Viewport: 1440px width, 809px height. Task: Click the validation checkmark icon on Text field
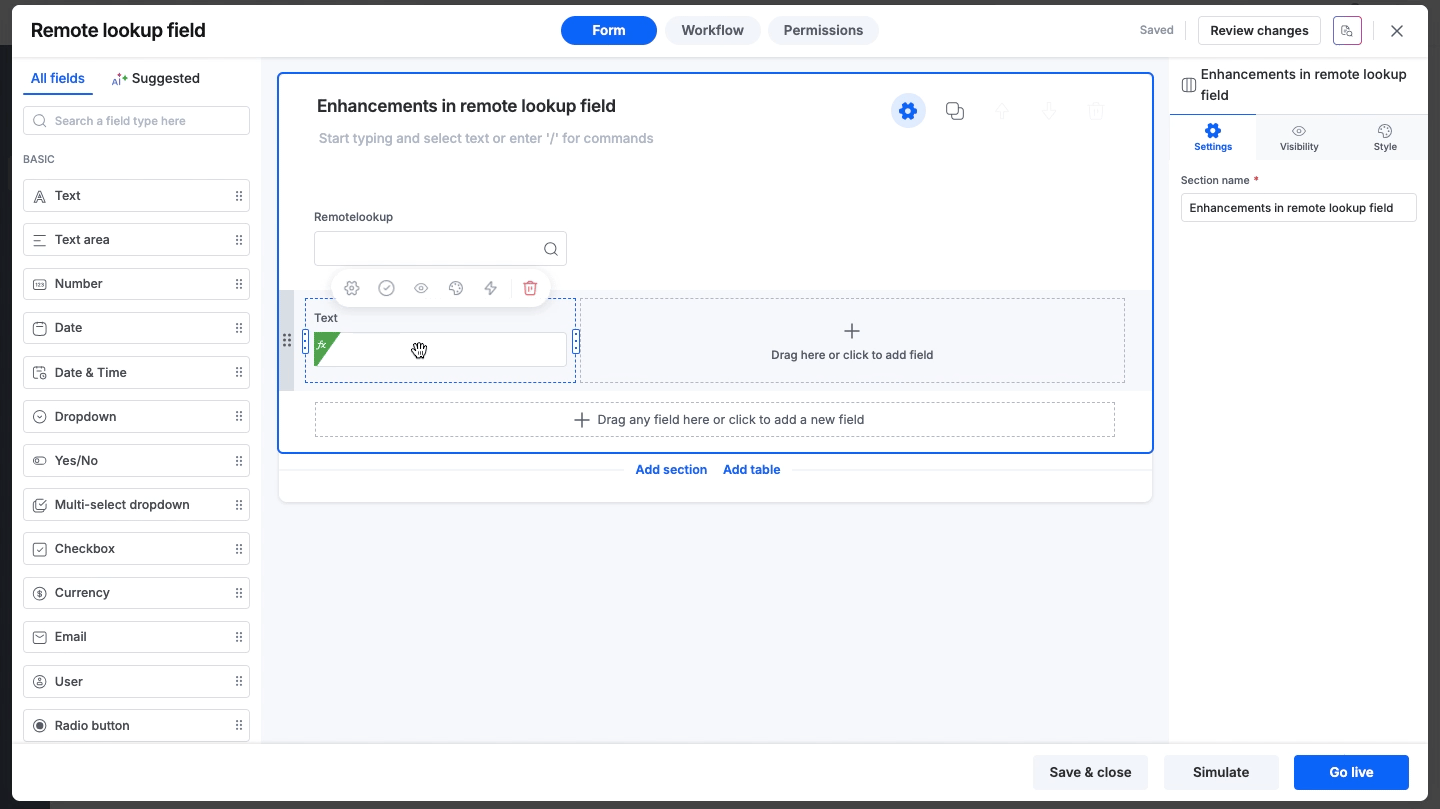tap(386, 288)
